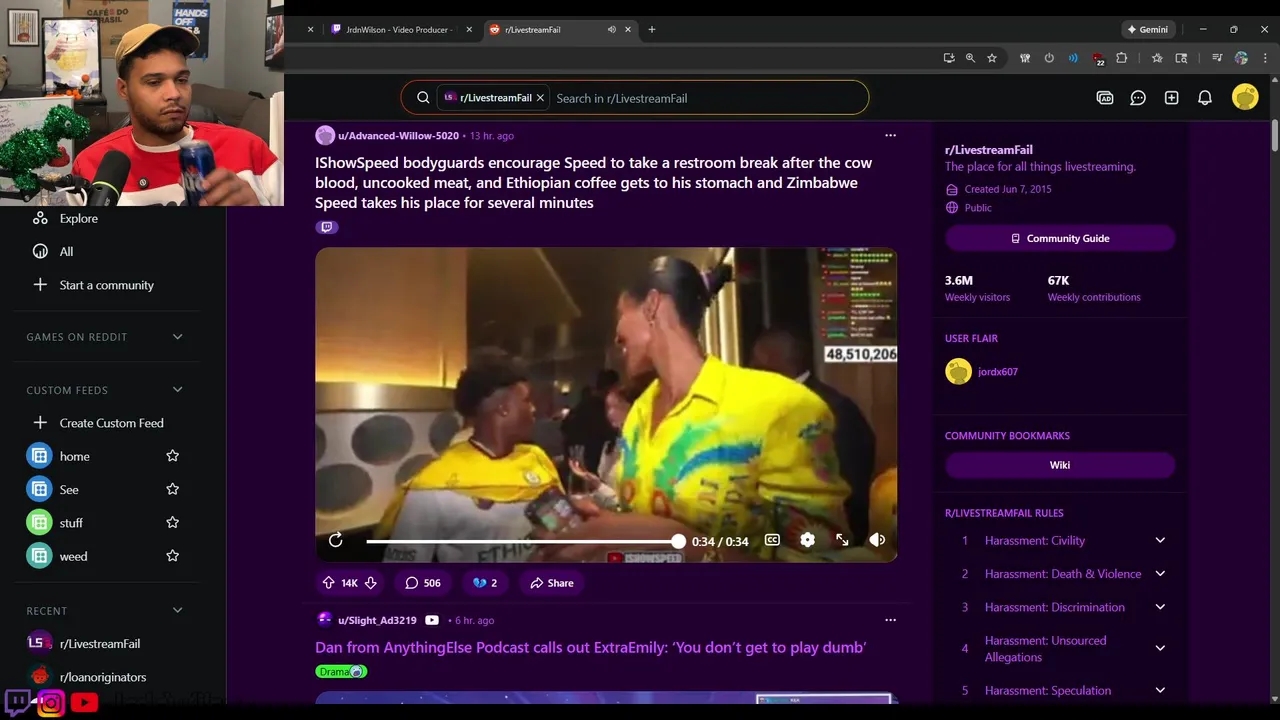Screen dimensions: 1280x720
Task: Click the search magnifier icon
Action: click(423, 98)
